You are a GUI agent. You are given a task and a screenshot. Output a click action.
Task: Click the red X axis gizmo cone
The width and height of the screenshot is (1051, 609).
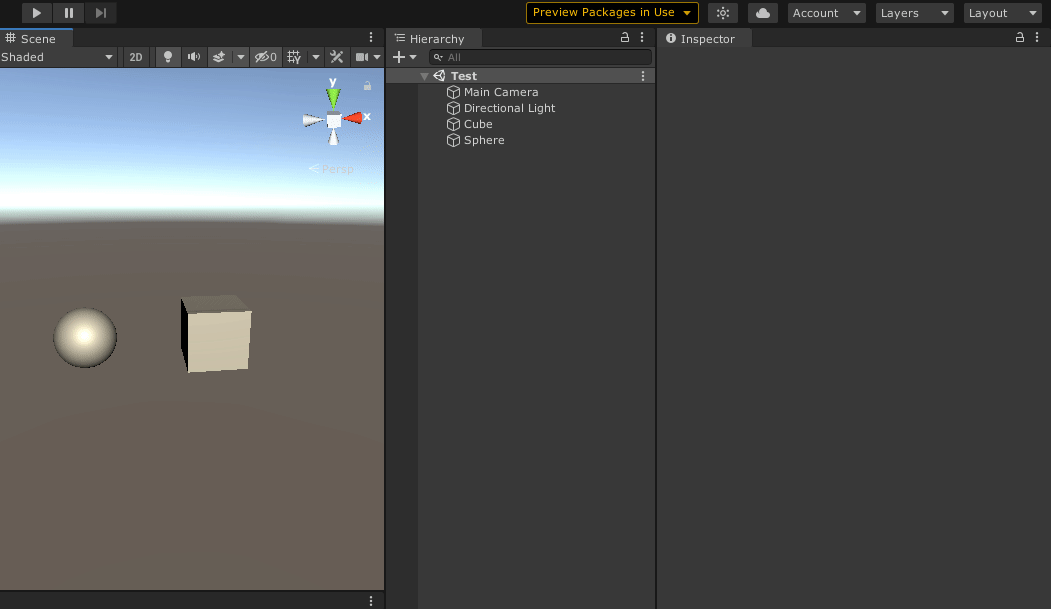(x=353, y=118)
